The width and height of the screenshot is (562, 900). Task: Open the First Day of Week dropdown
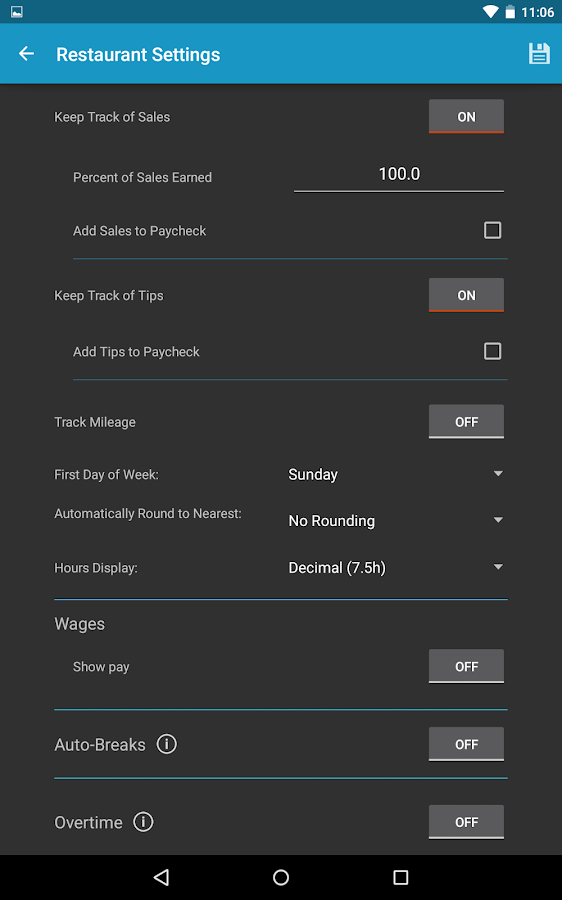click(396, 474)
